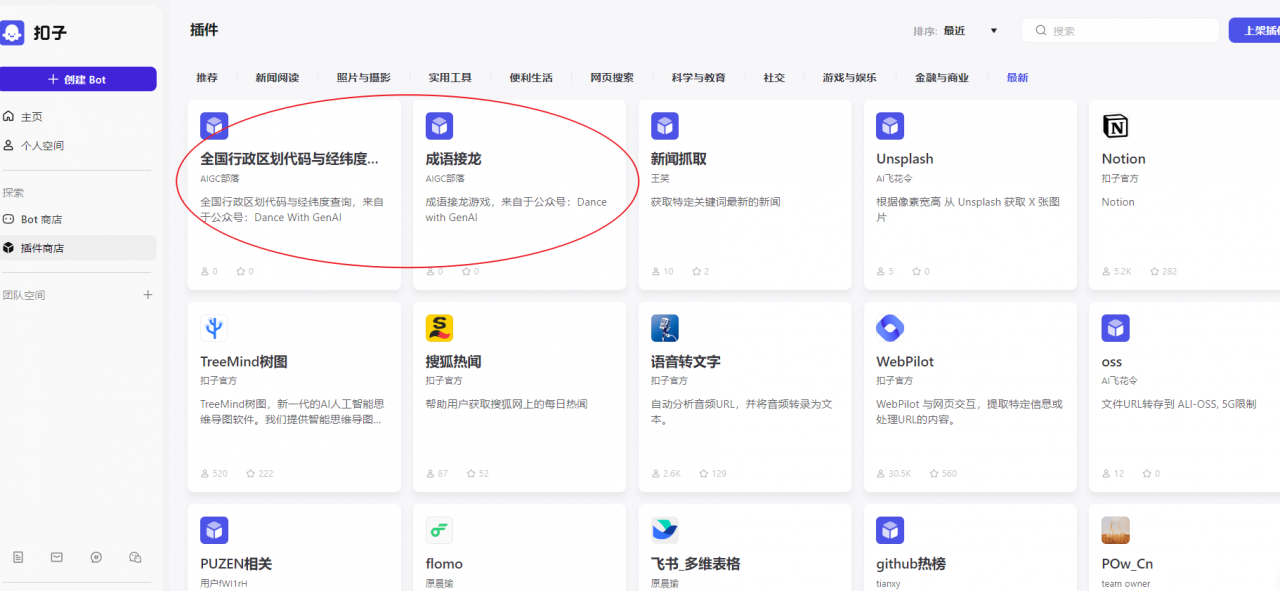Click the users icon on the 语音转文字 card
Image resolution: width=1280 pixels, height=591 pixels.
click(655, 473)
